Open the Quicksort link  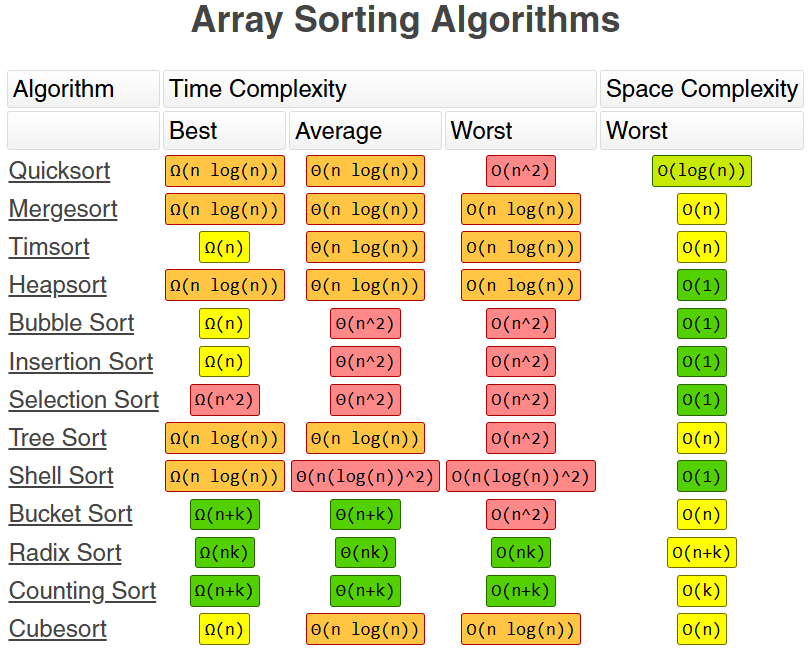tap(59, 171)
